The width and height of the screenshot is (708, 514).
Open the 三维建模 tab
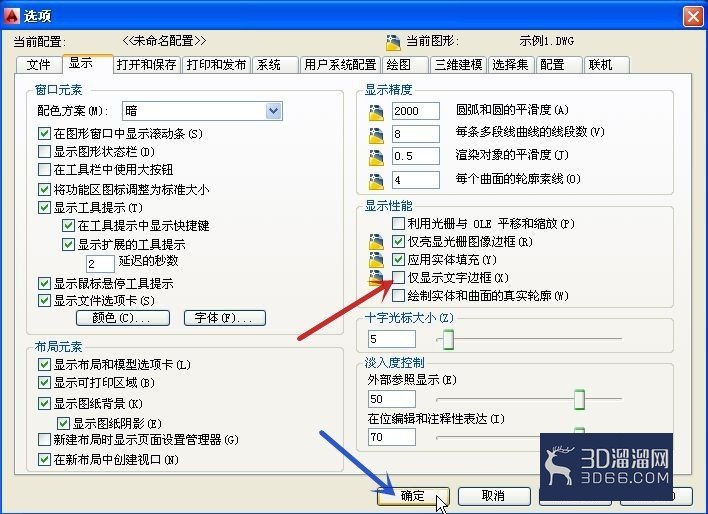[458, 65]
